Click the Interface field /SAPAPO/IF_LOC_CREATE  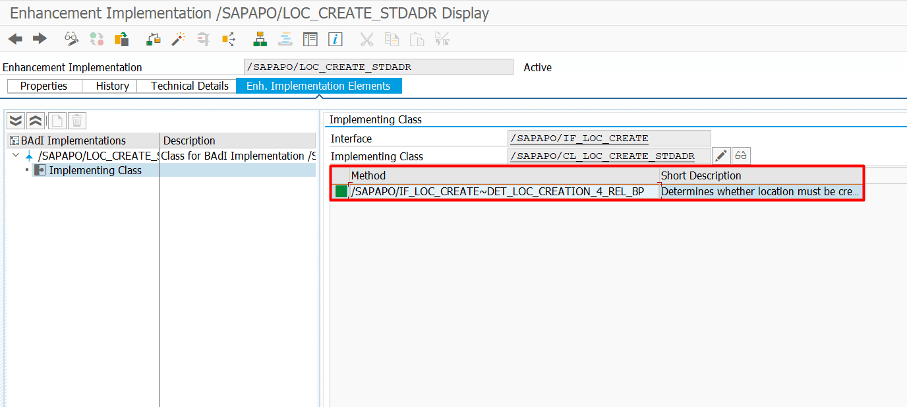609,138
